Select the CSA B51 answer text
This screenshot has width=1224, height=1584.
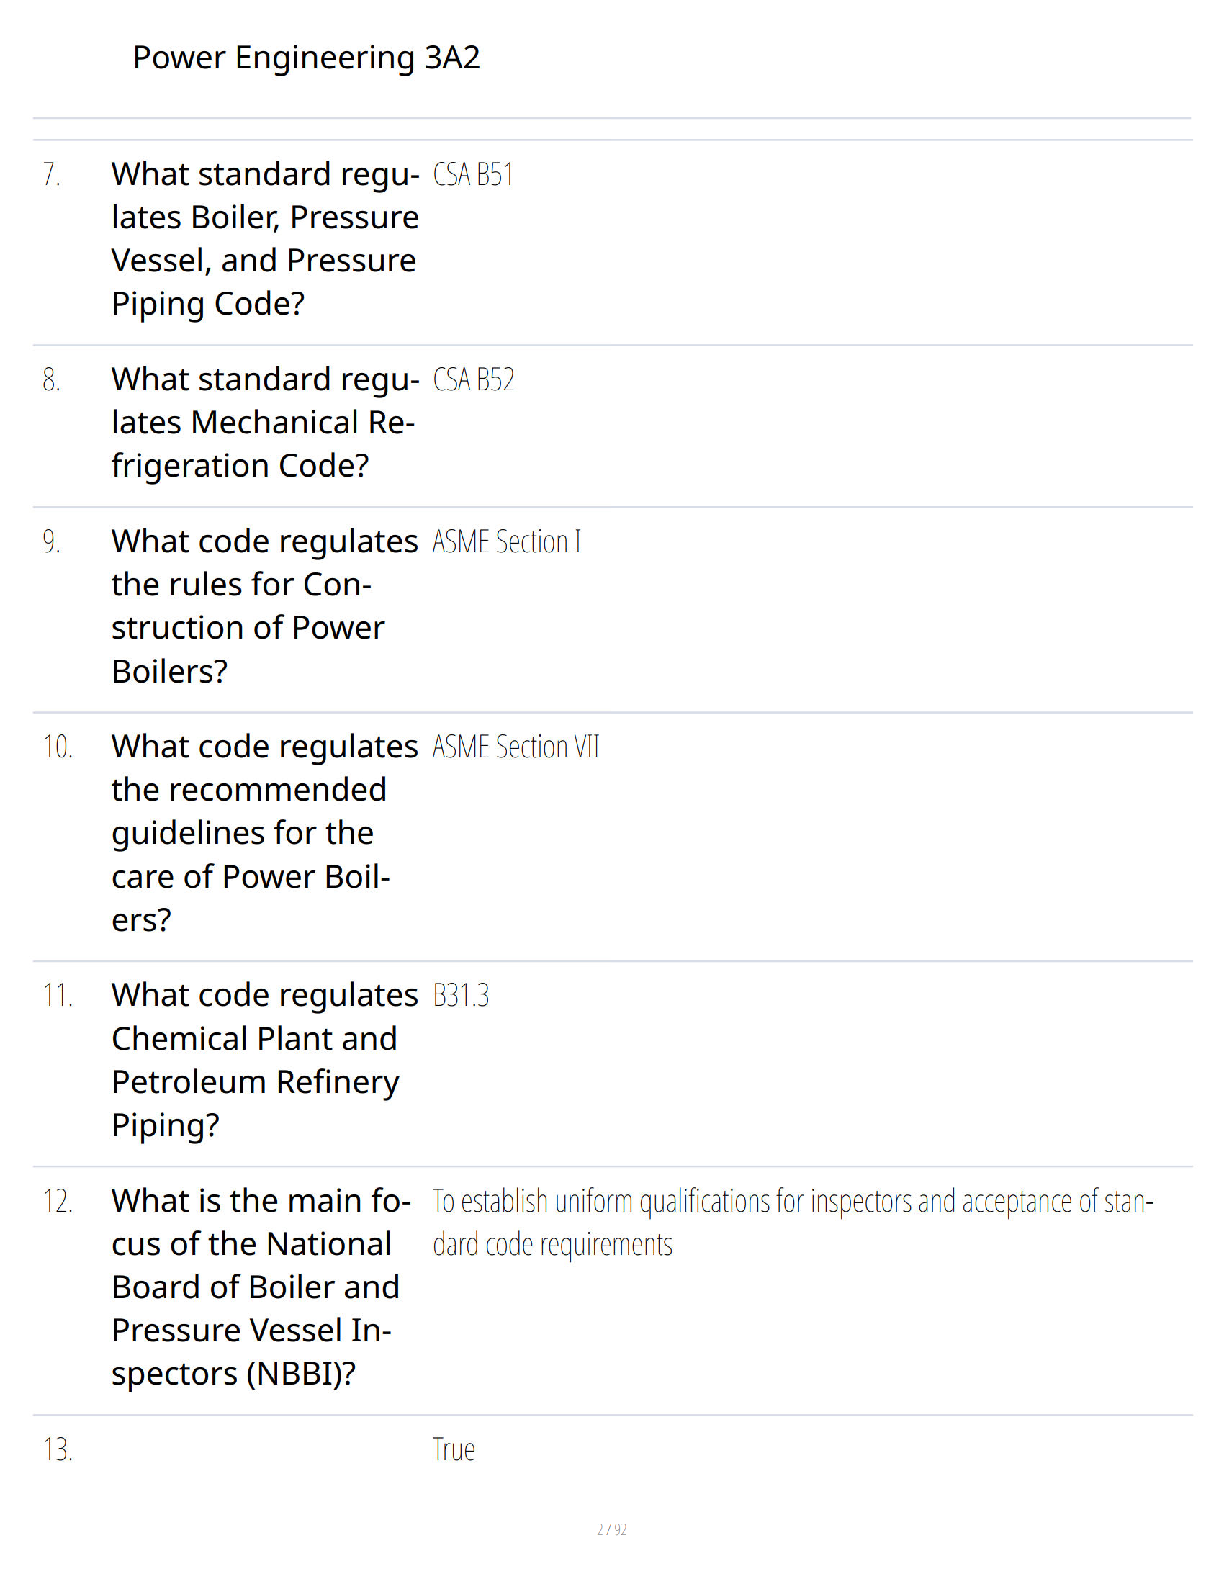pyautogui.click(x=473, y=175)
